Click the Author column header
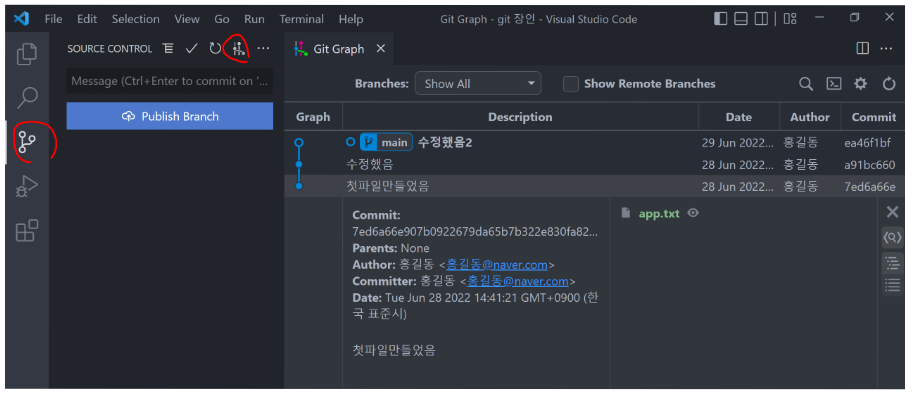The height and width of the screenshot is (398, 913). click(810, 117)
